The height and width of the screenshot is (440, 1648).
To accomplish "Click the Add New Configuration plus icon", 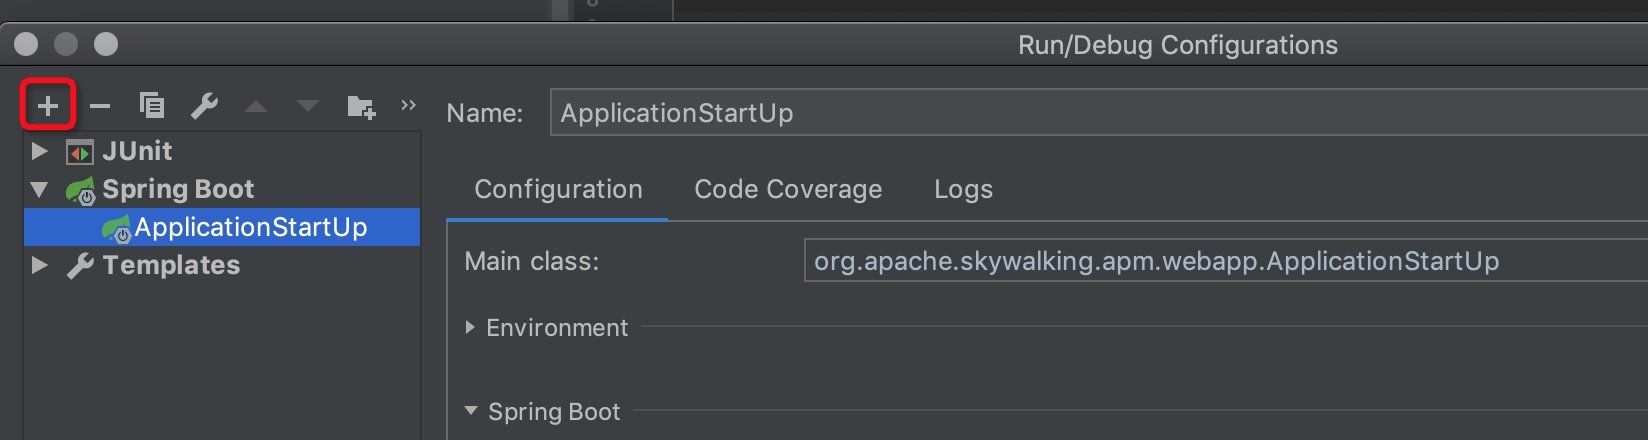I will click(x=47, y=106).
